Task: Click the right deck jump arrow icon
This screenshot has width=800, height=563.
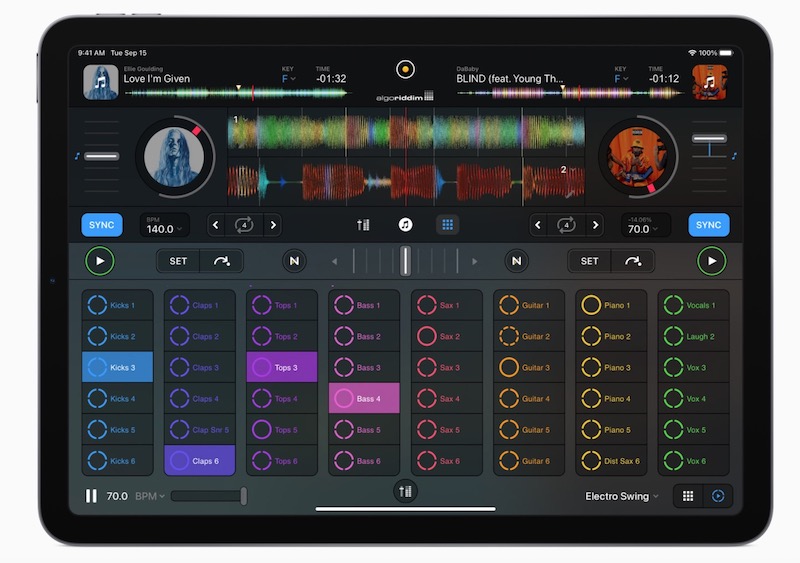Action: click(633, 261)
